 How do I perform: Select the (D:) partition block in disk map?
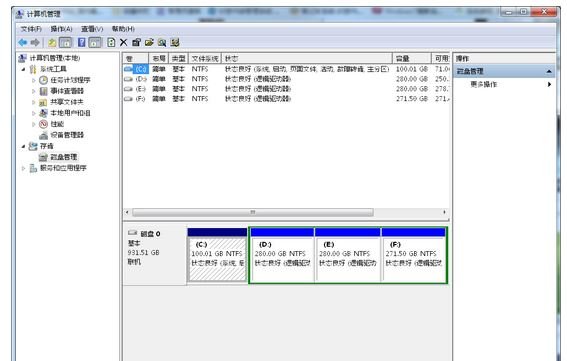click(x=282, y=255)
